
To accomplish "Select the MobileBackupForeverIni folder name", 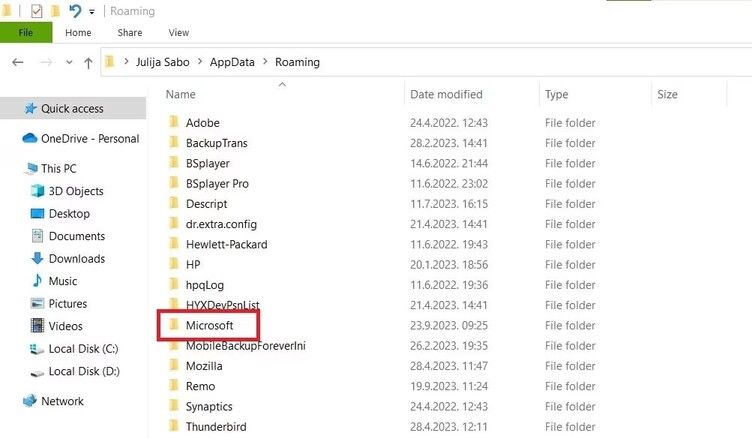I will [246, 346].
